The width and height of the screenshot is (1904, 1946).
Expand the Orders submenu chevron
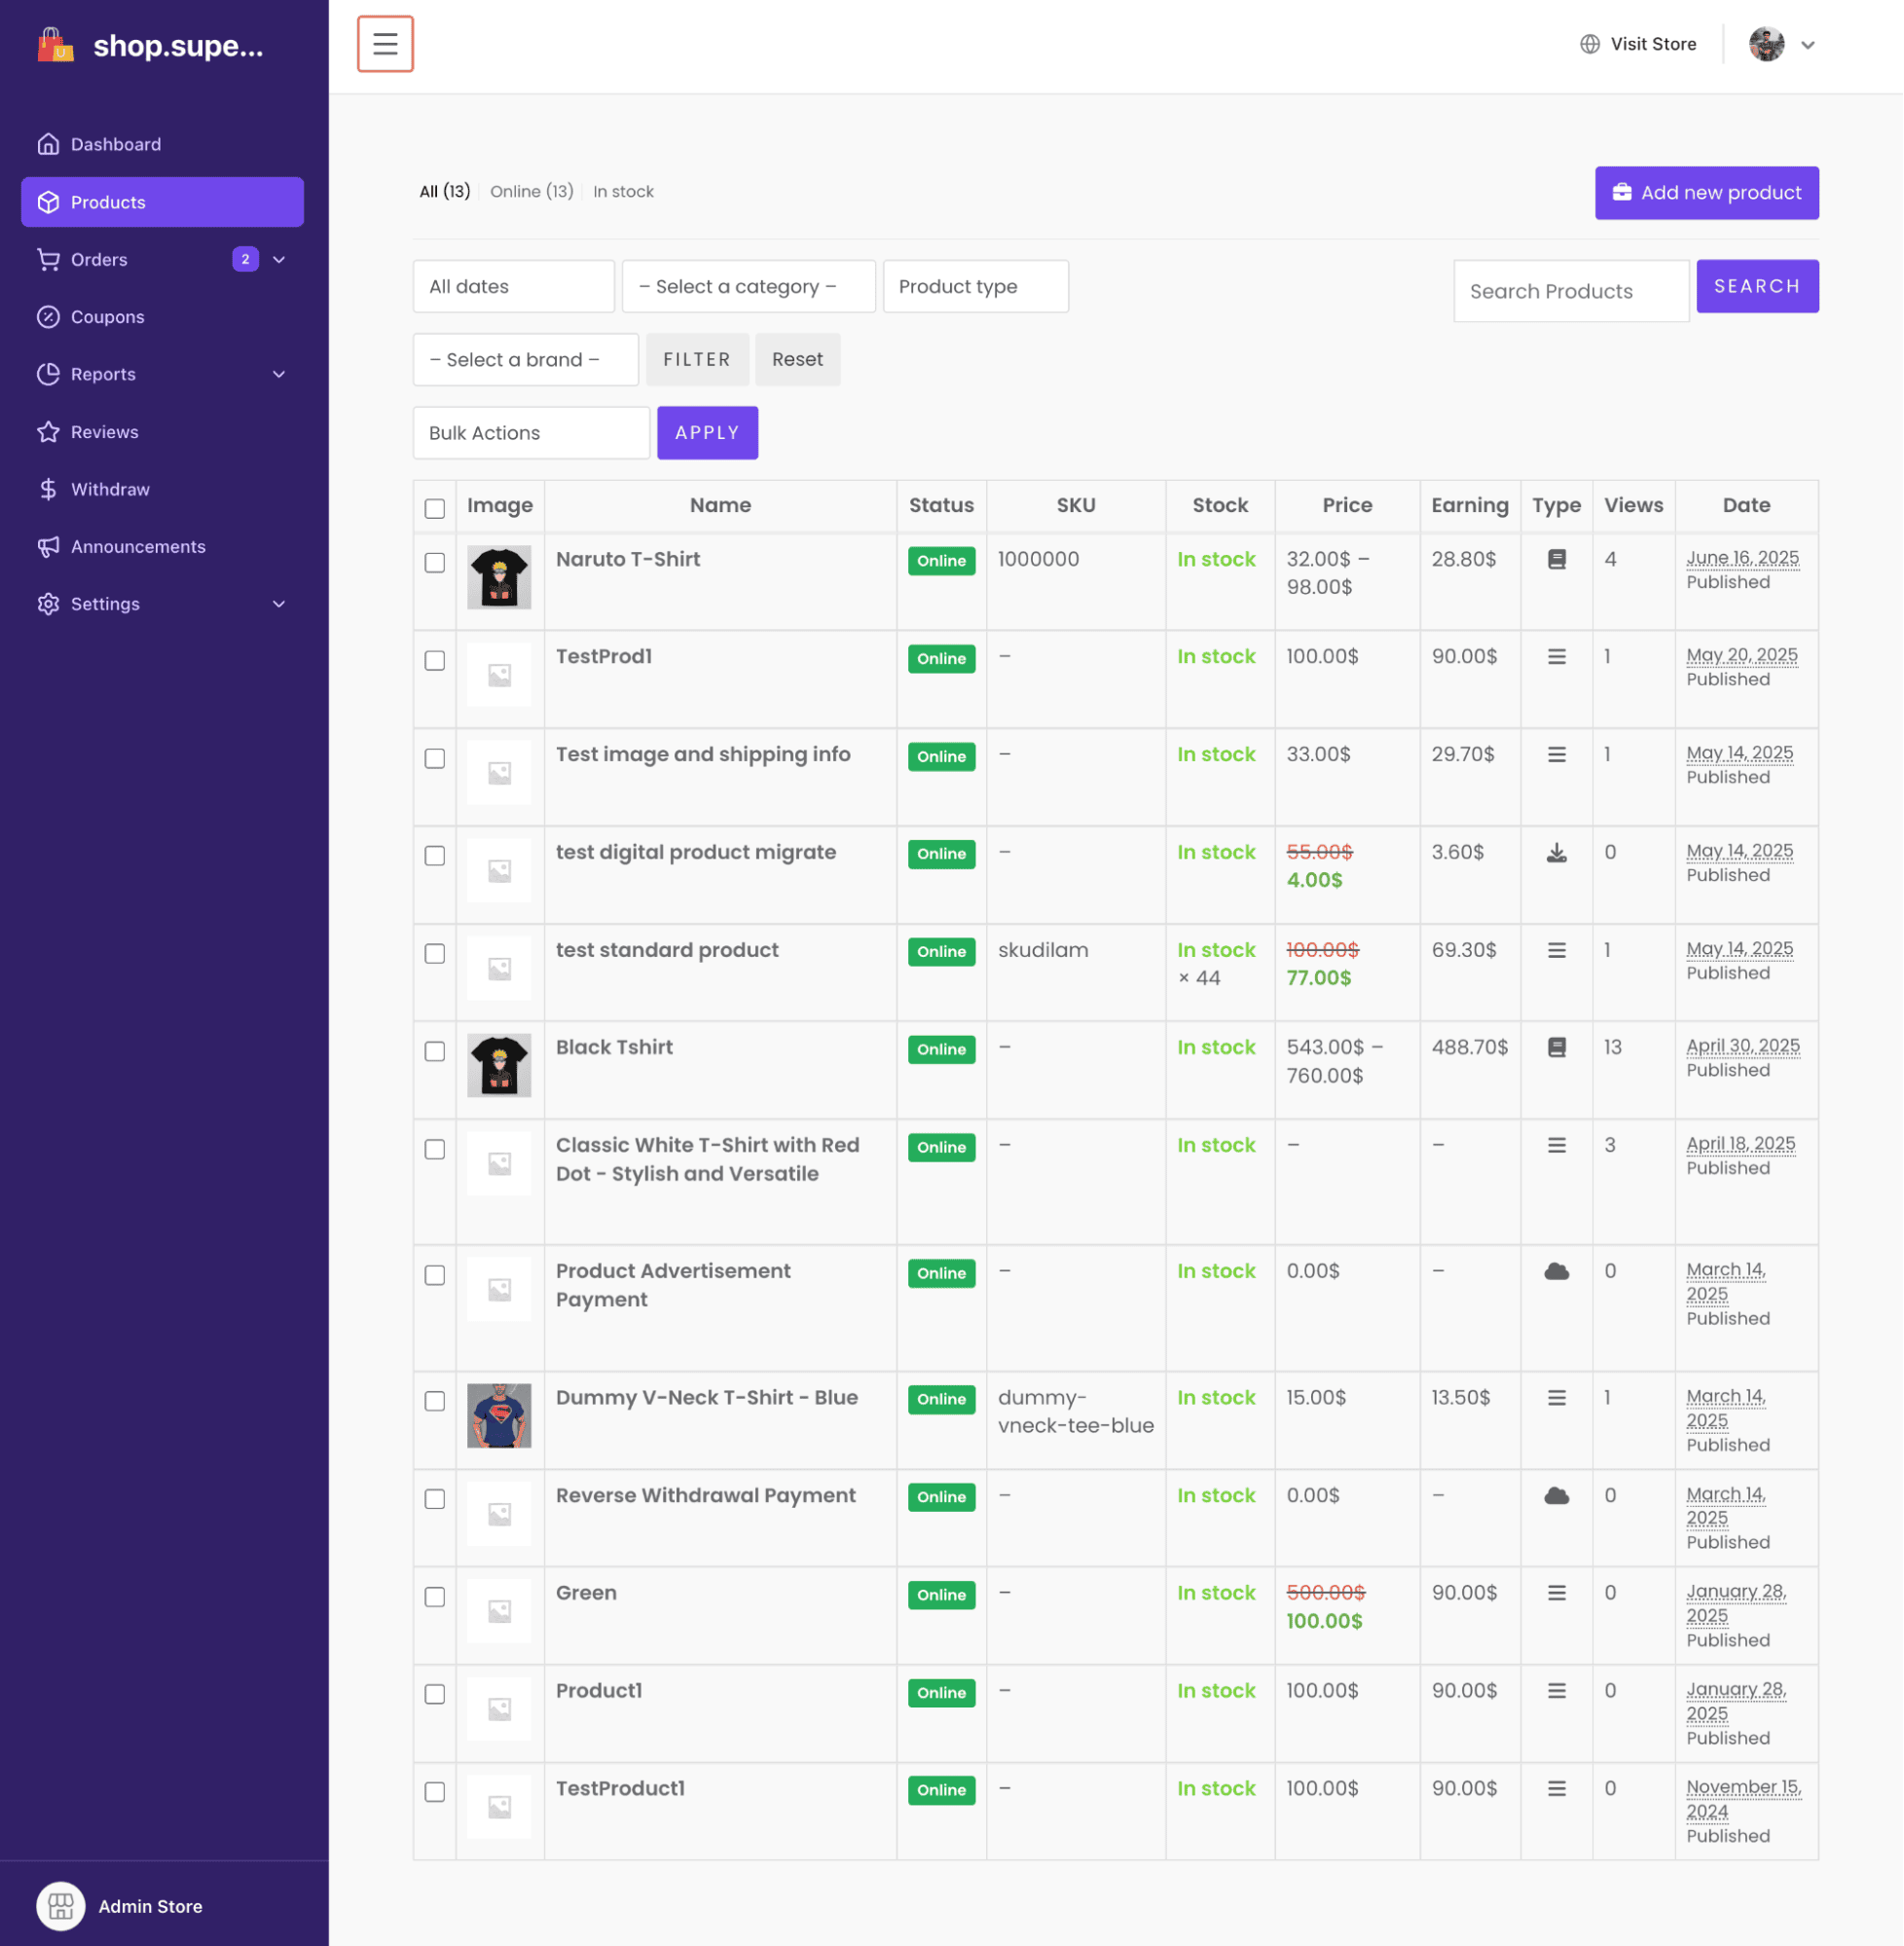[x=279, y=260]
